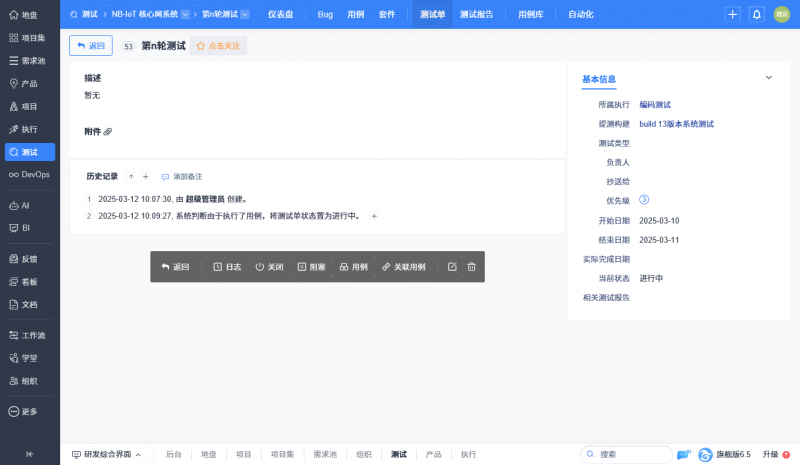The width and height of the screenshot is (800, 465).
Task: Click 关闭 in floating toolbar
Action: [x=269, y=267]
